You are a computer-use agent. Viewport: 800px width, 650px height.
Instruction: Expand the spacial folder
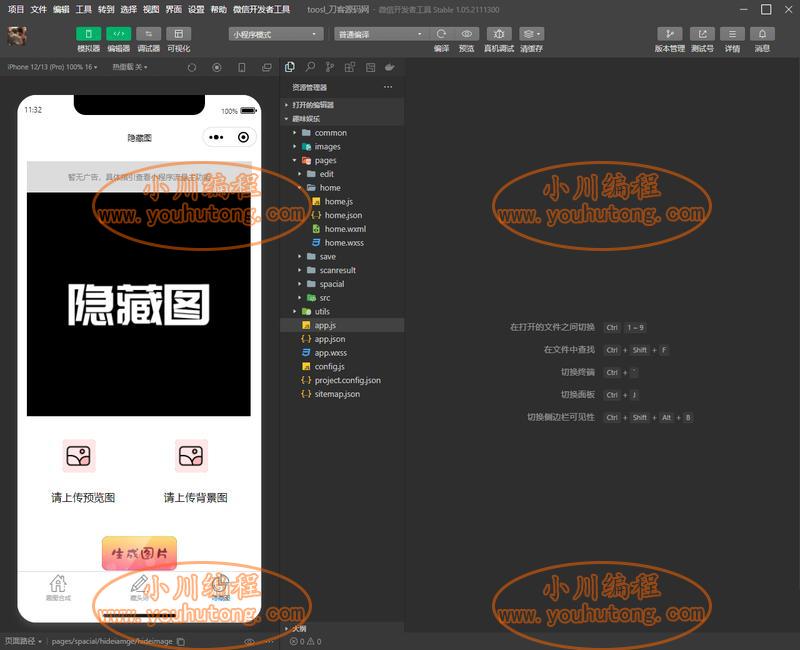343,284
